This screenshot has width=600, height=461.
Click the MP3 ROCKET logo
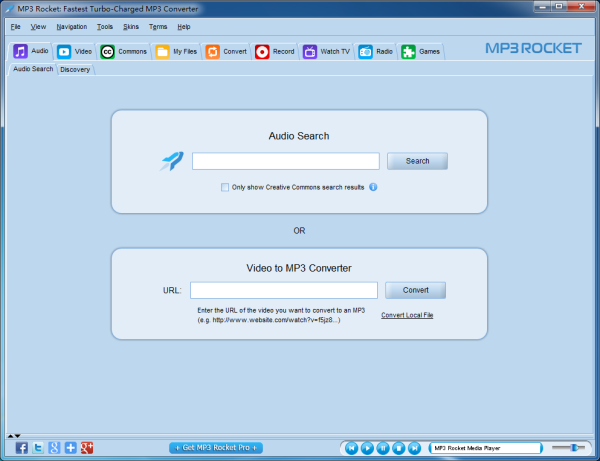pyautogui.click(x=533, y=48)
